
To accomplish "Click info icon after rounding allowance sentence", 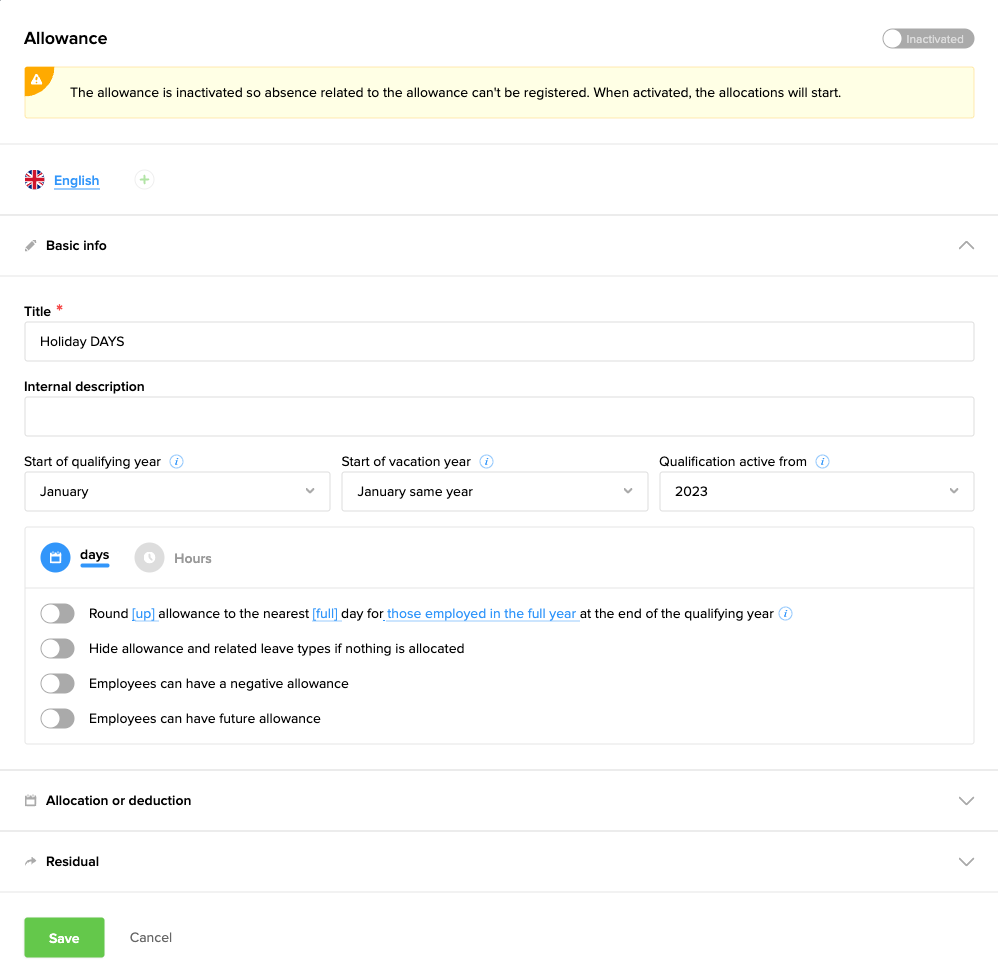I will [x=786, y=614].
